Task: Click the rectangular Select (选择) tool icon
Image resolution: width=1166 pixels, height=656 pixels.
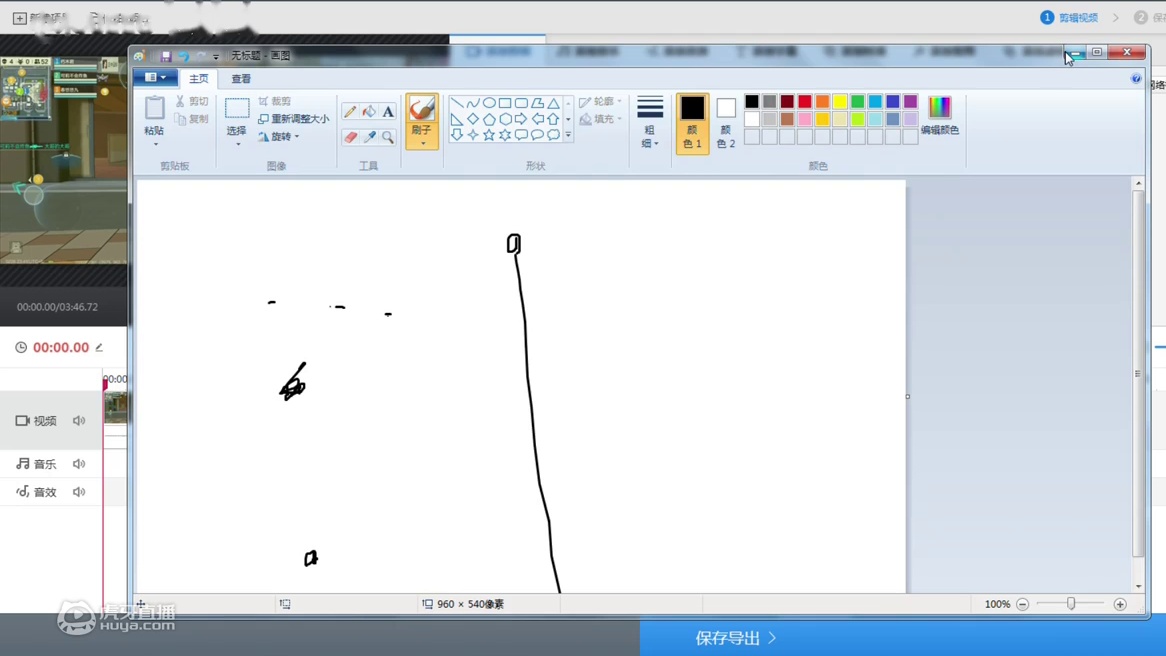Action: (237, 109)
